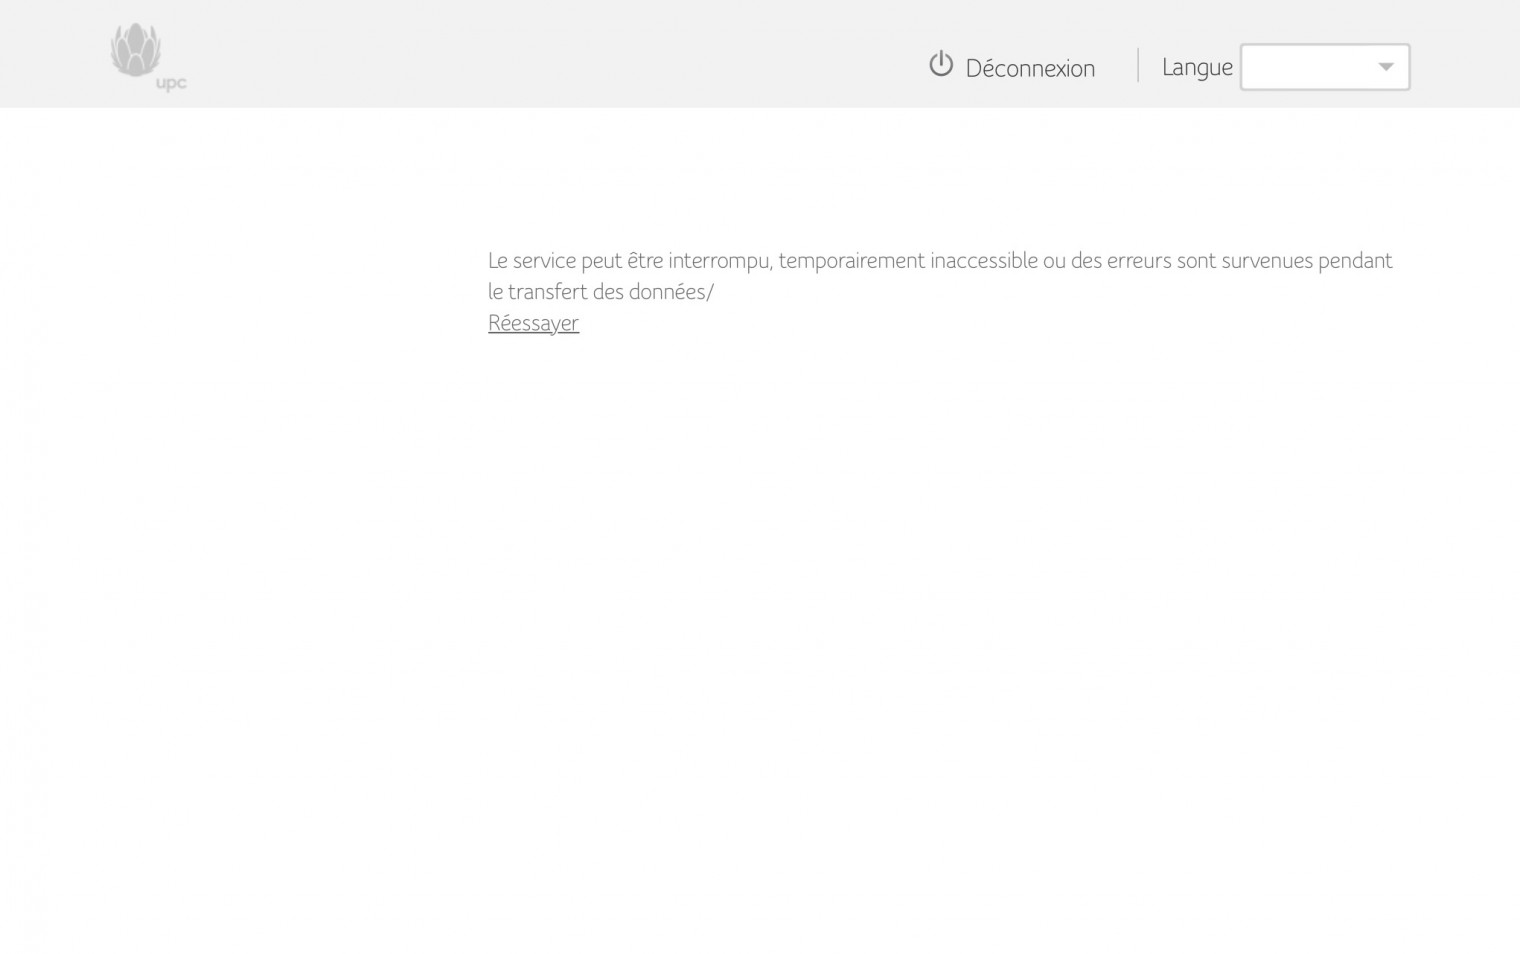
Task: Click the small 'upc' text under logo
Action: coord(171,84)
